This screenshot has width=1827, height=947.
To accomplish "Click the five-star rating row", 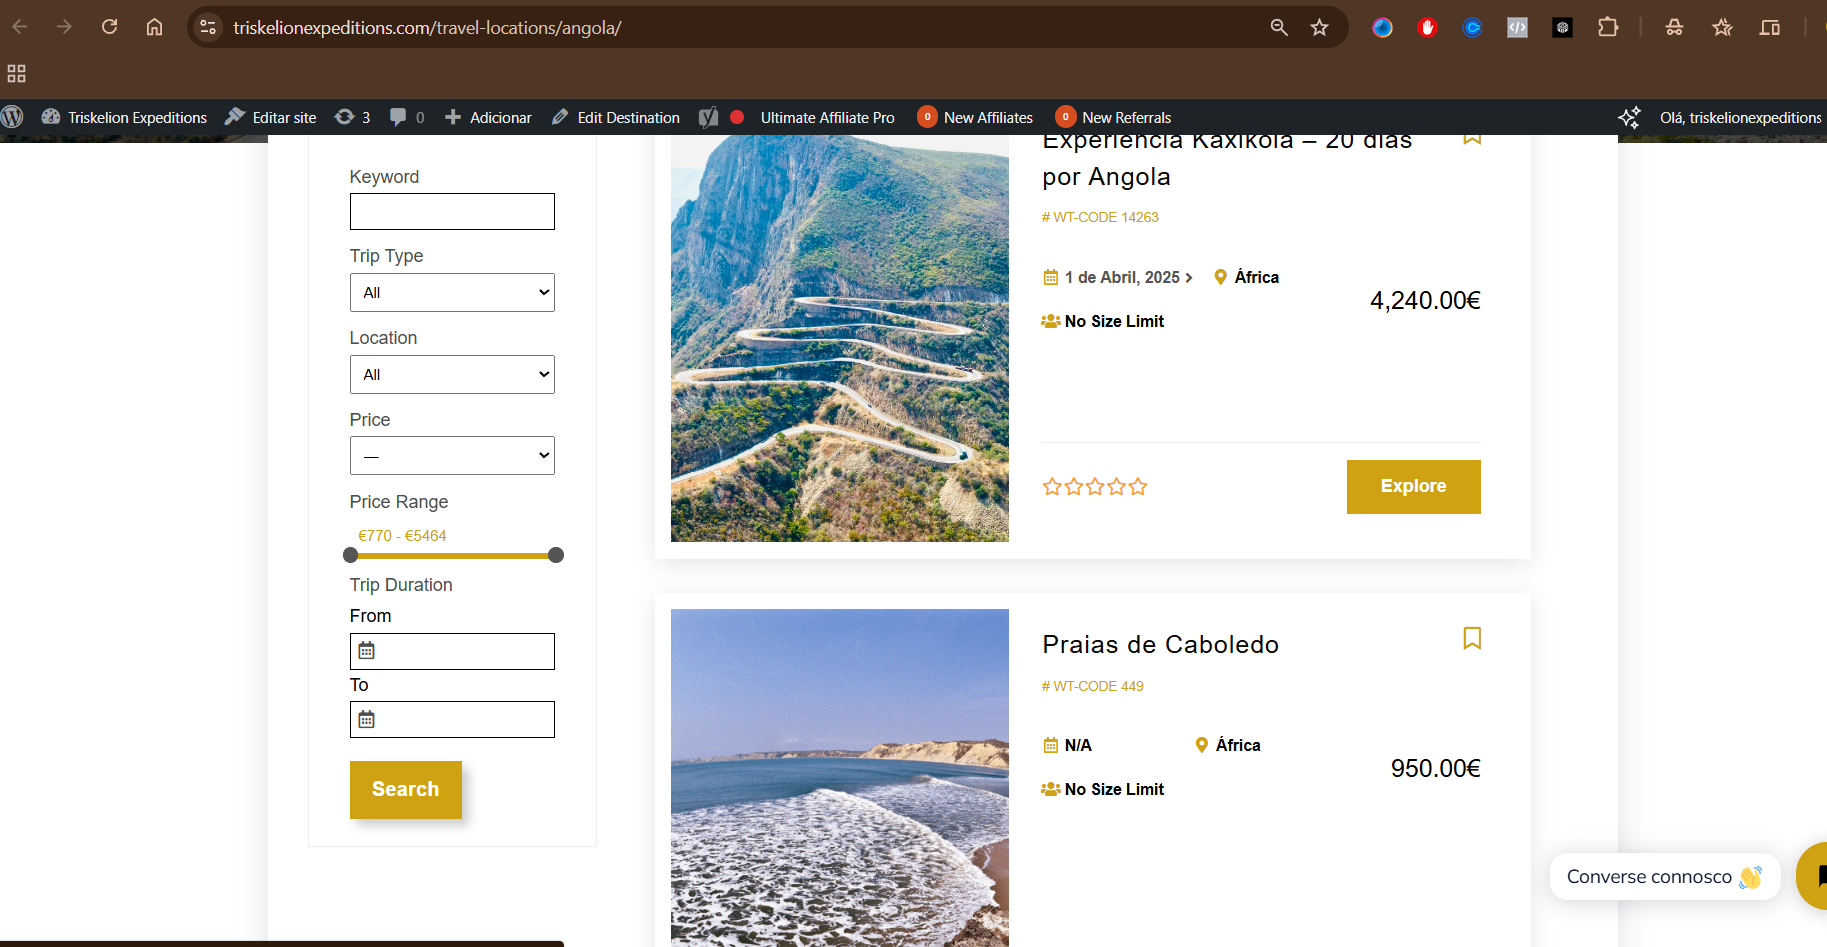I will pos(1095,487).
